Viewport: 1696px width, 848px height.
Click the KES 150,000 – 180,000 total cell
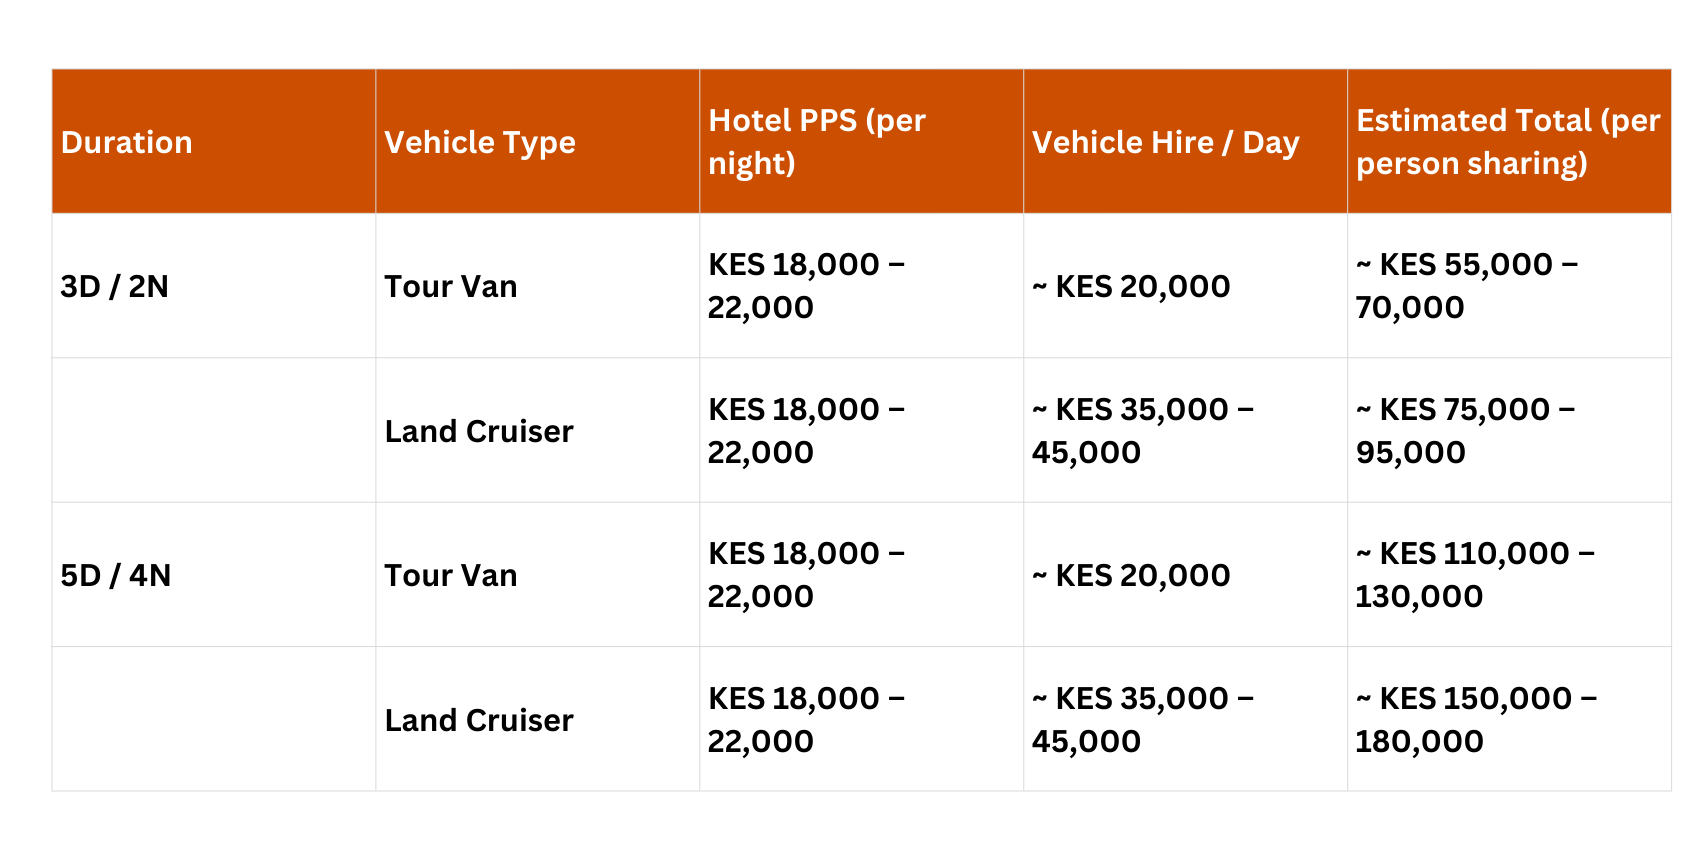pyautogui.click(x=1476, y=720)
